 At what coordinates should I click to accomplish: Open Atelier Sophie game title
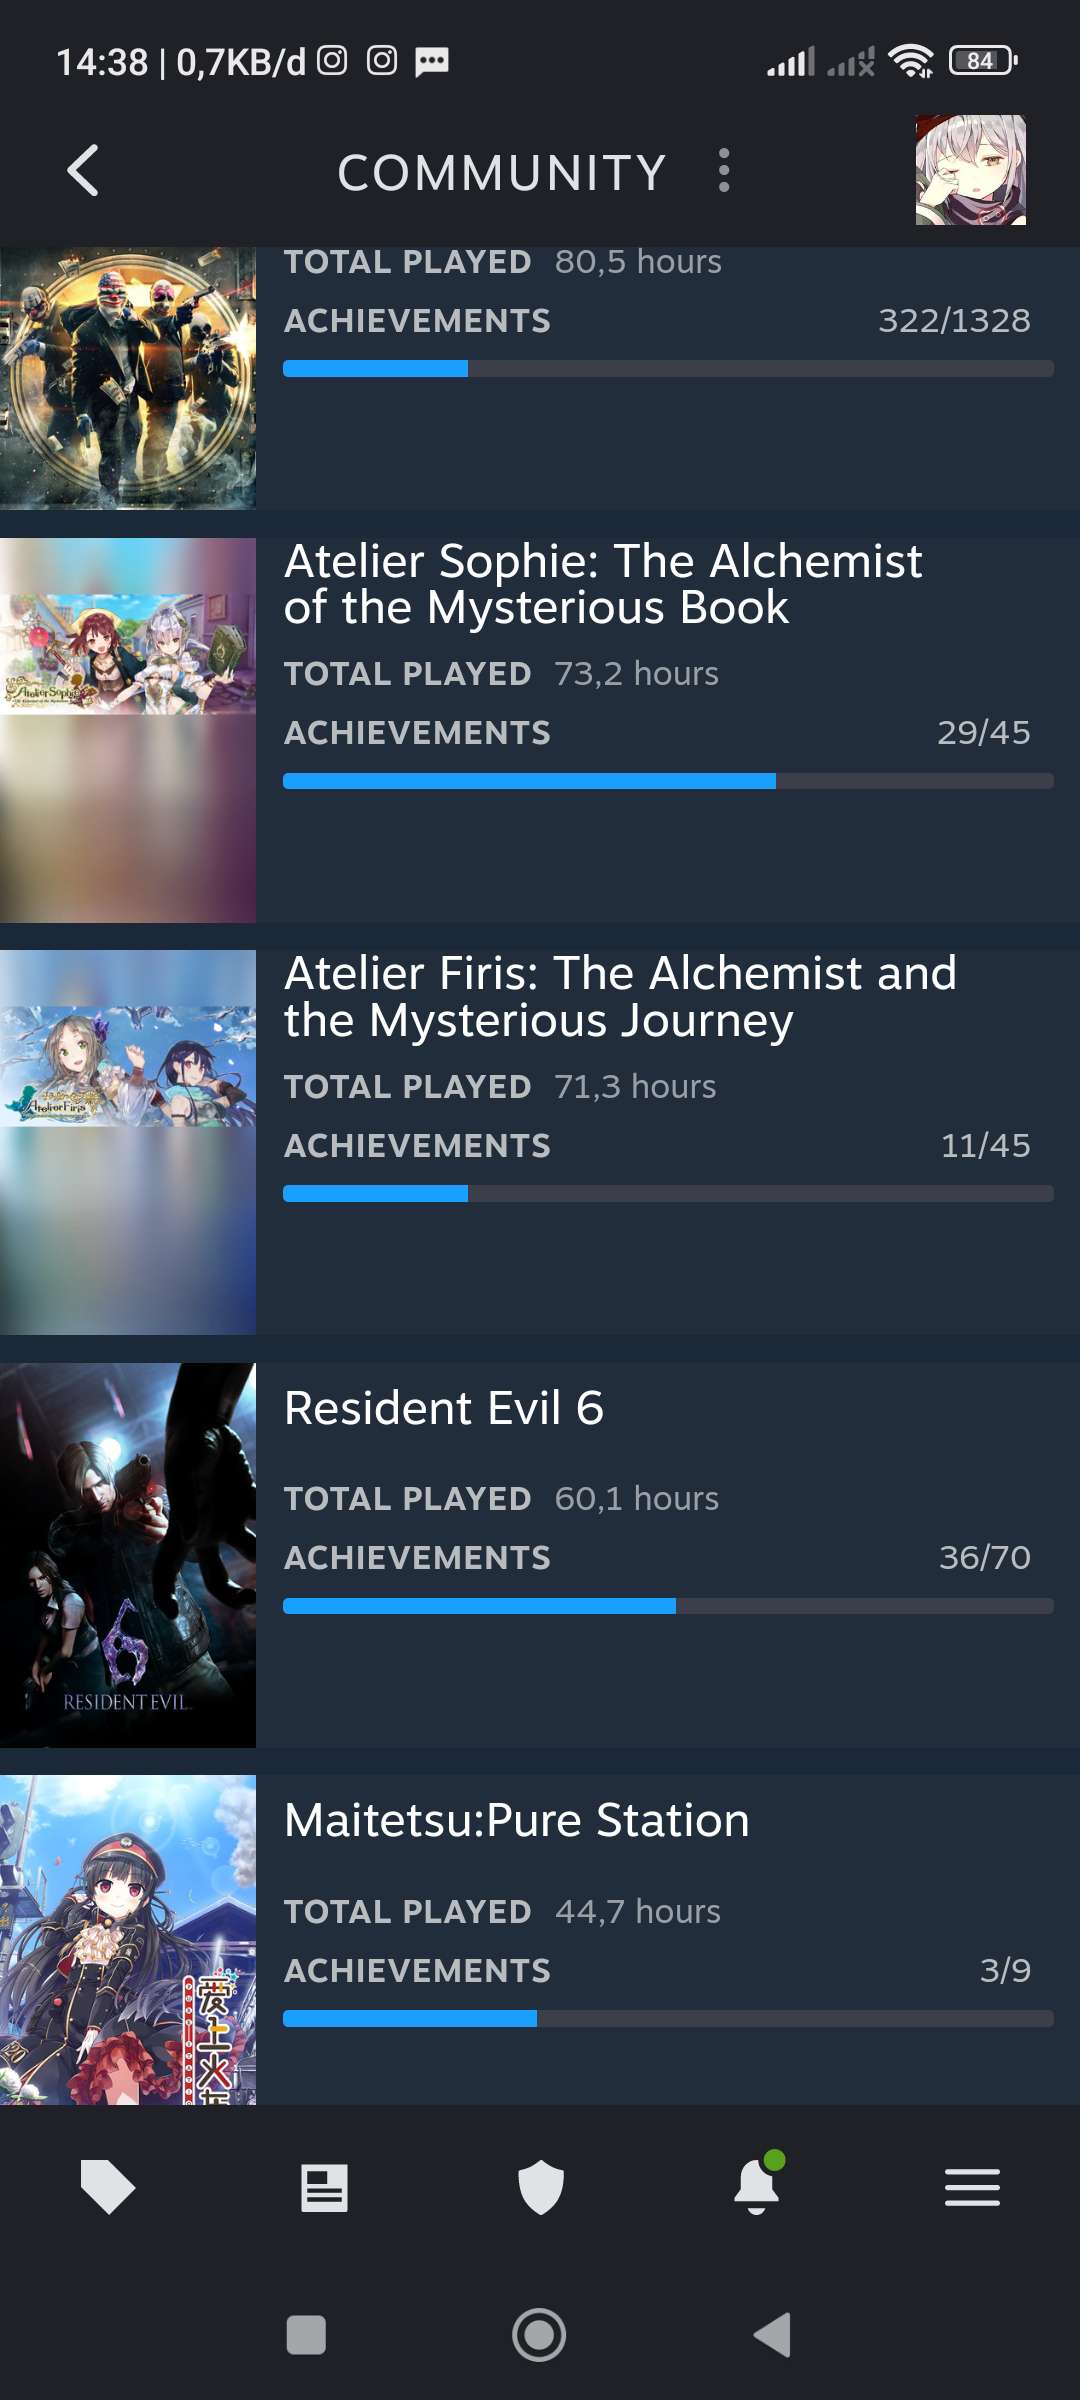(603, 584)
